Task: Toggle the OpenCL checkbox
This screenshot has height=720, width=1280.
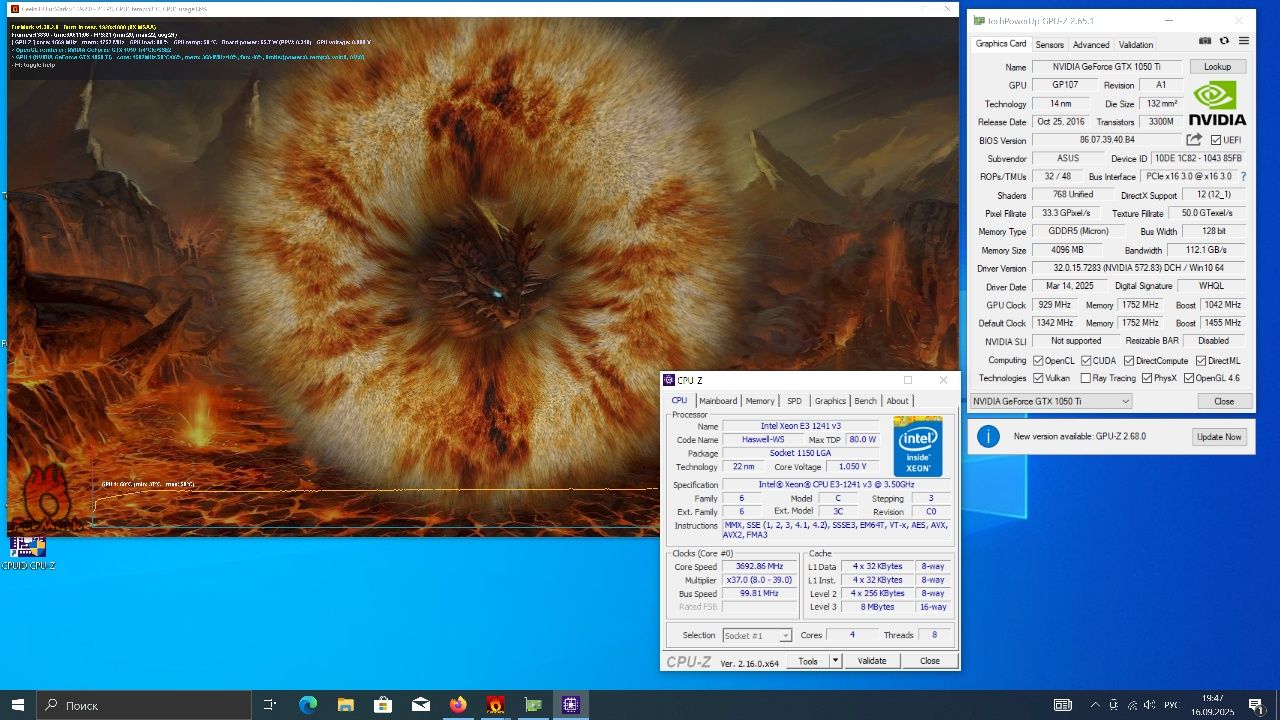Action: click(x=1039, y=360)
